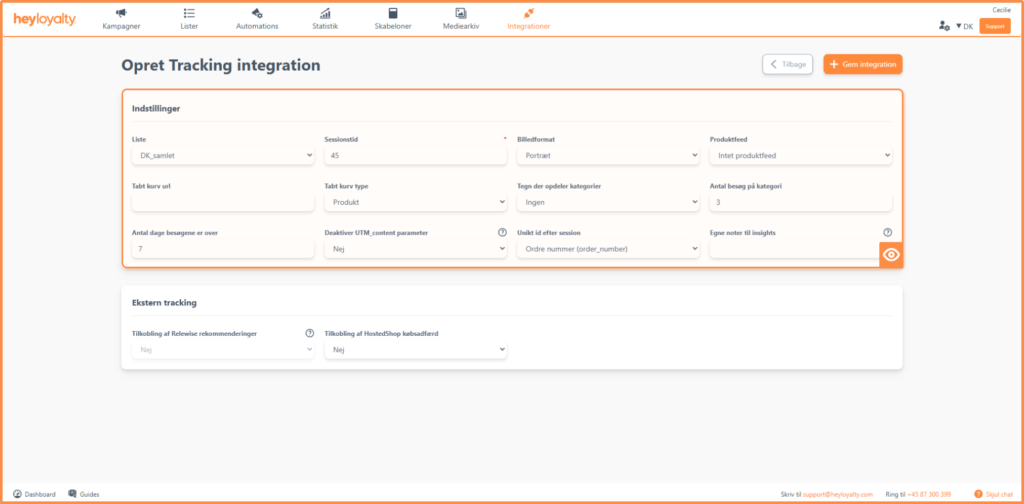
Task: Open Automations section icon
Action: coord(257,13)
